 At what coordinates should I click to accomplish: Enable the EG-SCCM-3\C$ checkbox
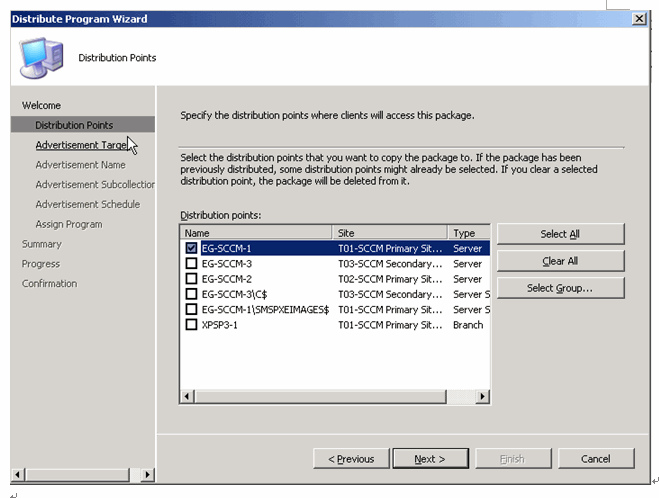coord(191,294)
